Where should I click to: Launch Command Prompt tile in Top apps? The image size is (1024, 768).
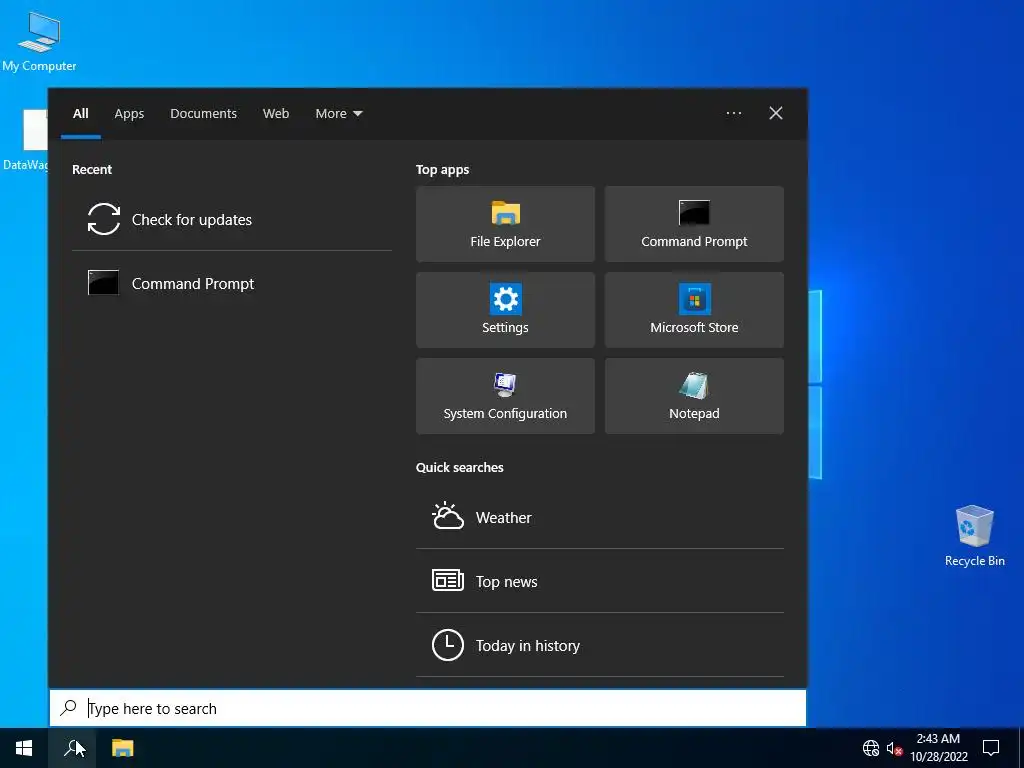point(694,224)
